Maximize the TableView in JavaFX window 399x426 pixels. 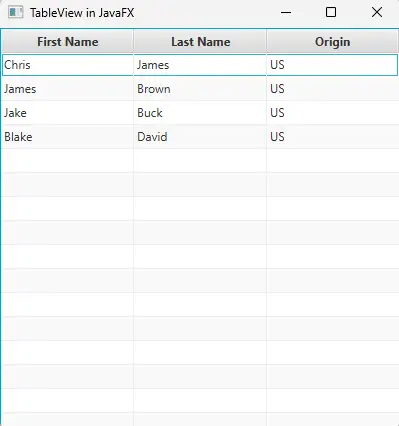tap(331, 13)
